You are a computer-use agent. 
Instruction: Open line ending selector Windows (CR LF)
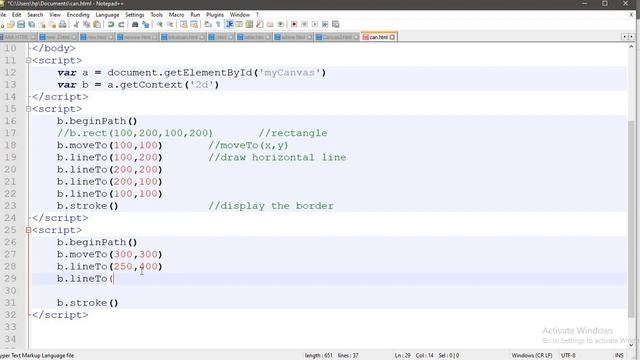pos(532,355)
